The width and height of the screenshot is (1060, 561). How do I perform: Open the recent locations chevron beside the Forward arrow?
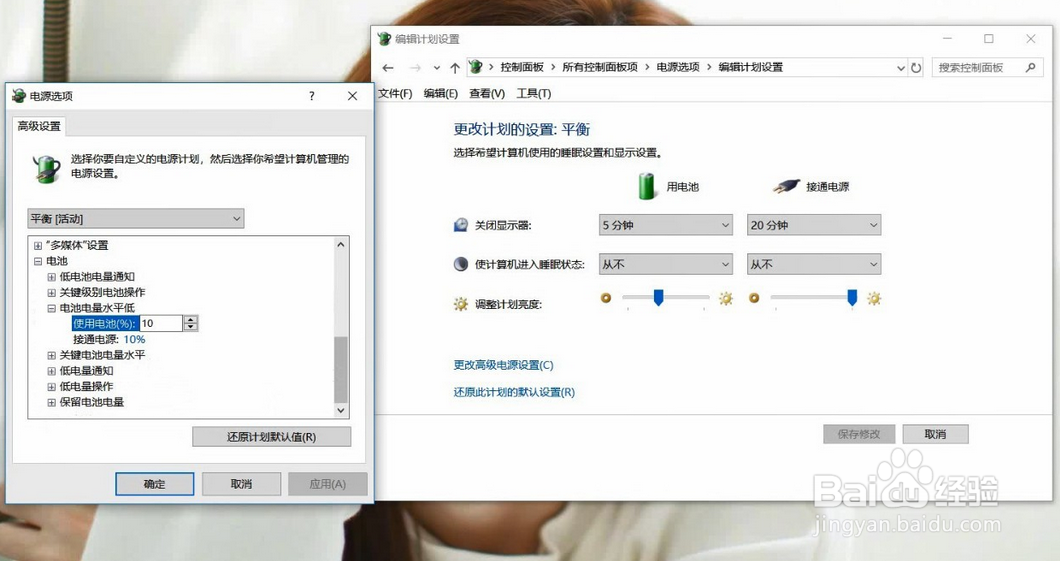(x=437, y=68)
